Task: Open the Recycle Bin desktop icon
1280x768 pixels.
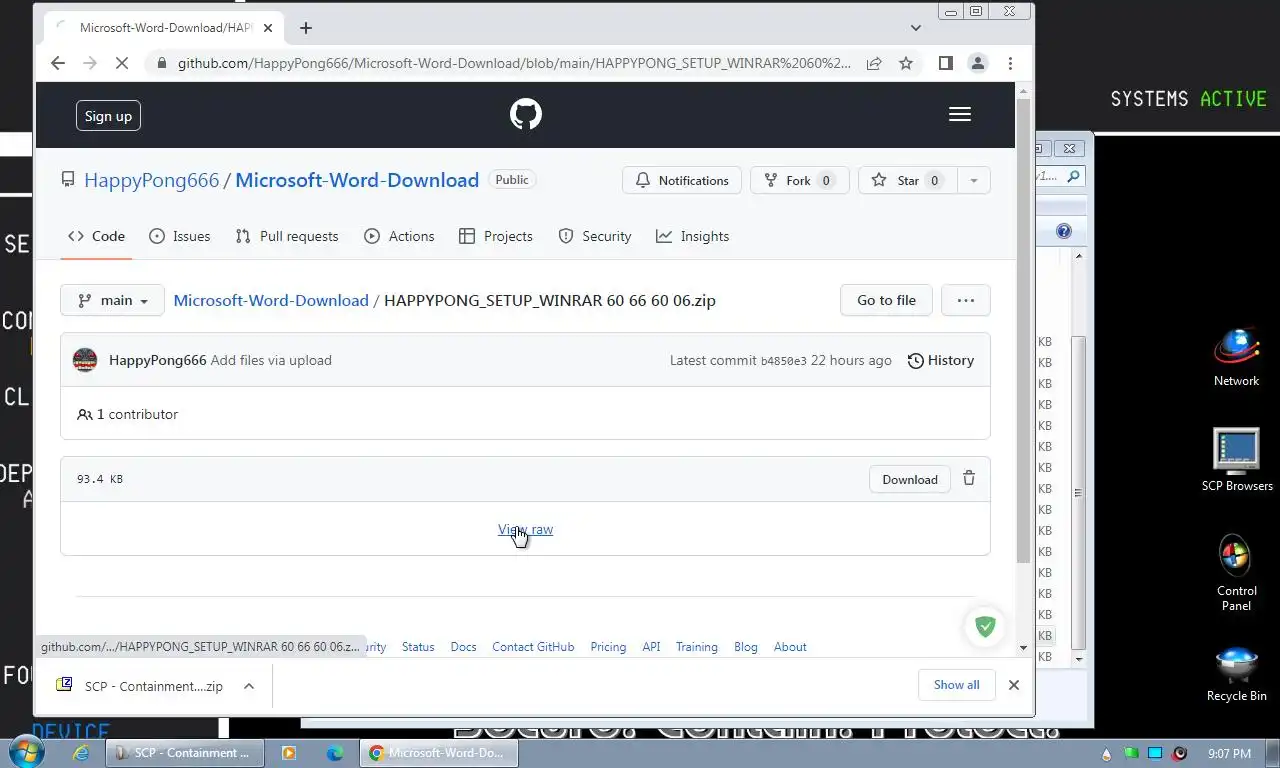Action: (x=1237, y=674)
